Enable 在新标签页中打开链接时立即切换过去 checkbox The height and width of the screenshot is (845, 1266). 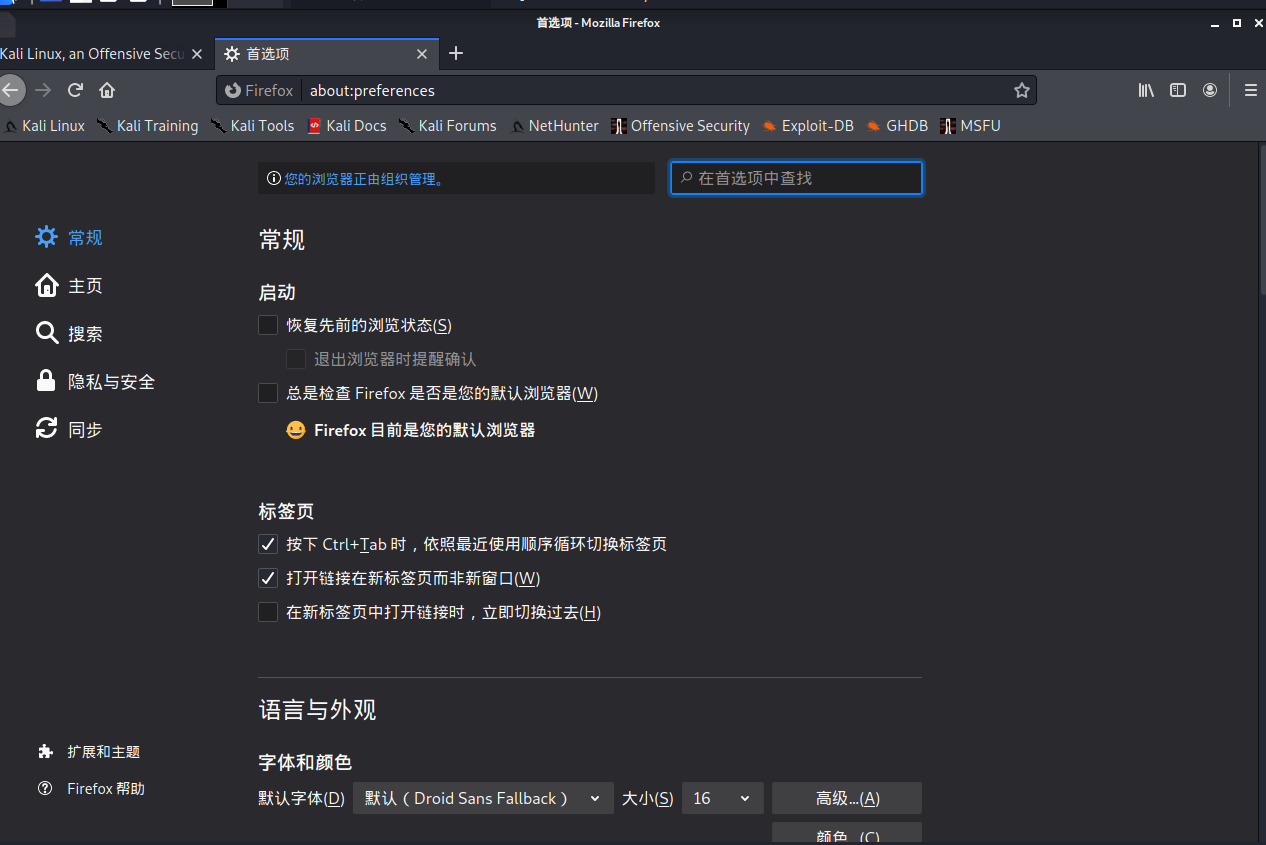(x=268, y=612)
